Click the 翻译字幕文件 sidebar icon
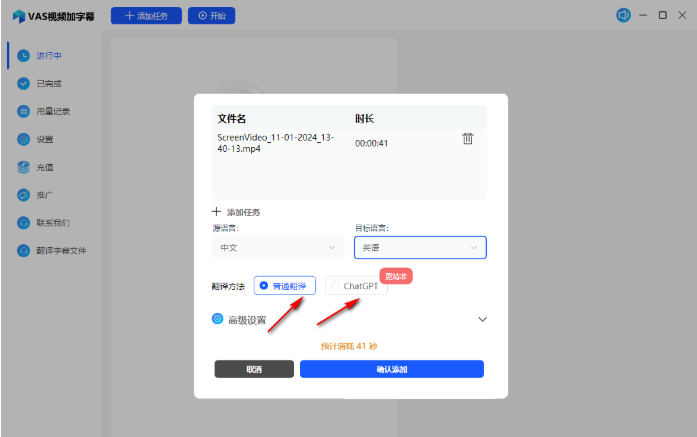This screenshot has height=437, width=697. point(24,251)
